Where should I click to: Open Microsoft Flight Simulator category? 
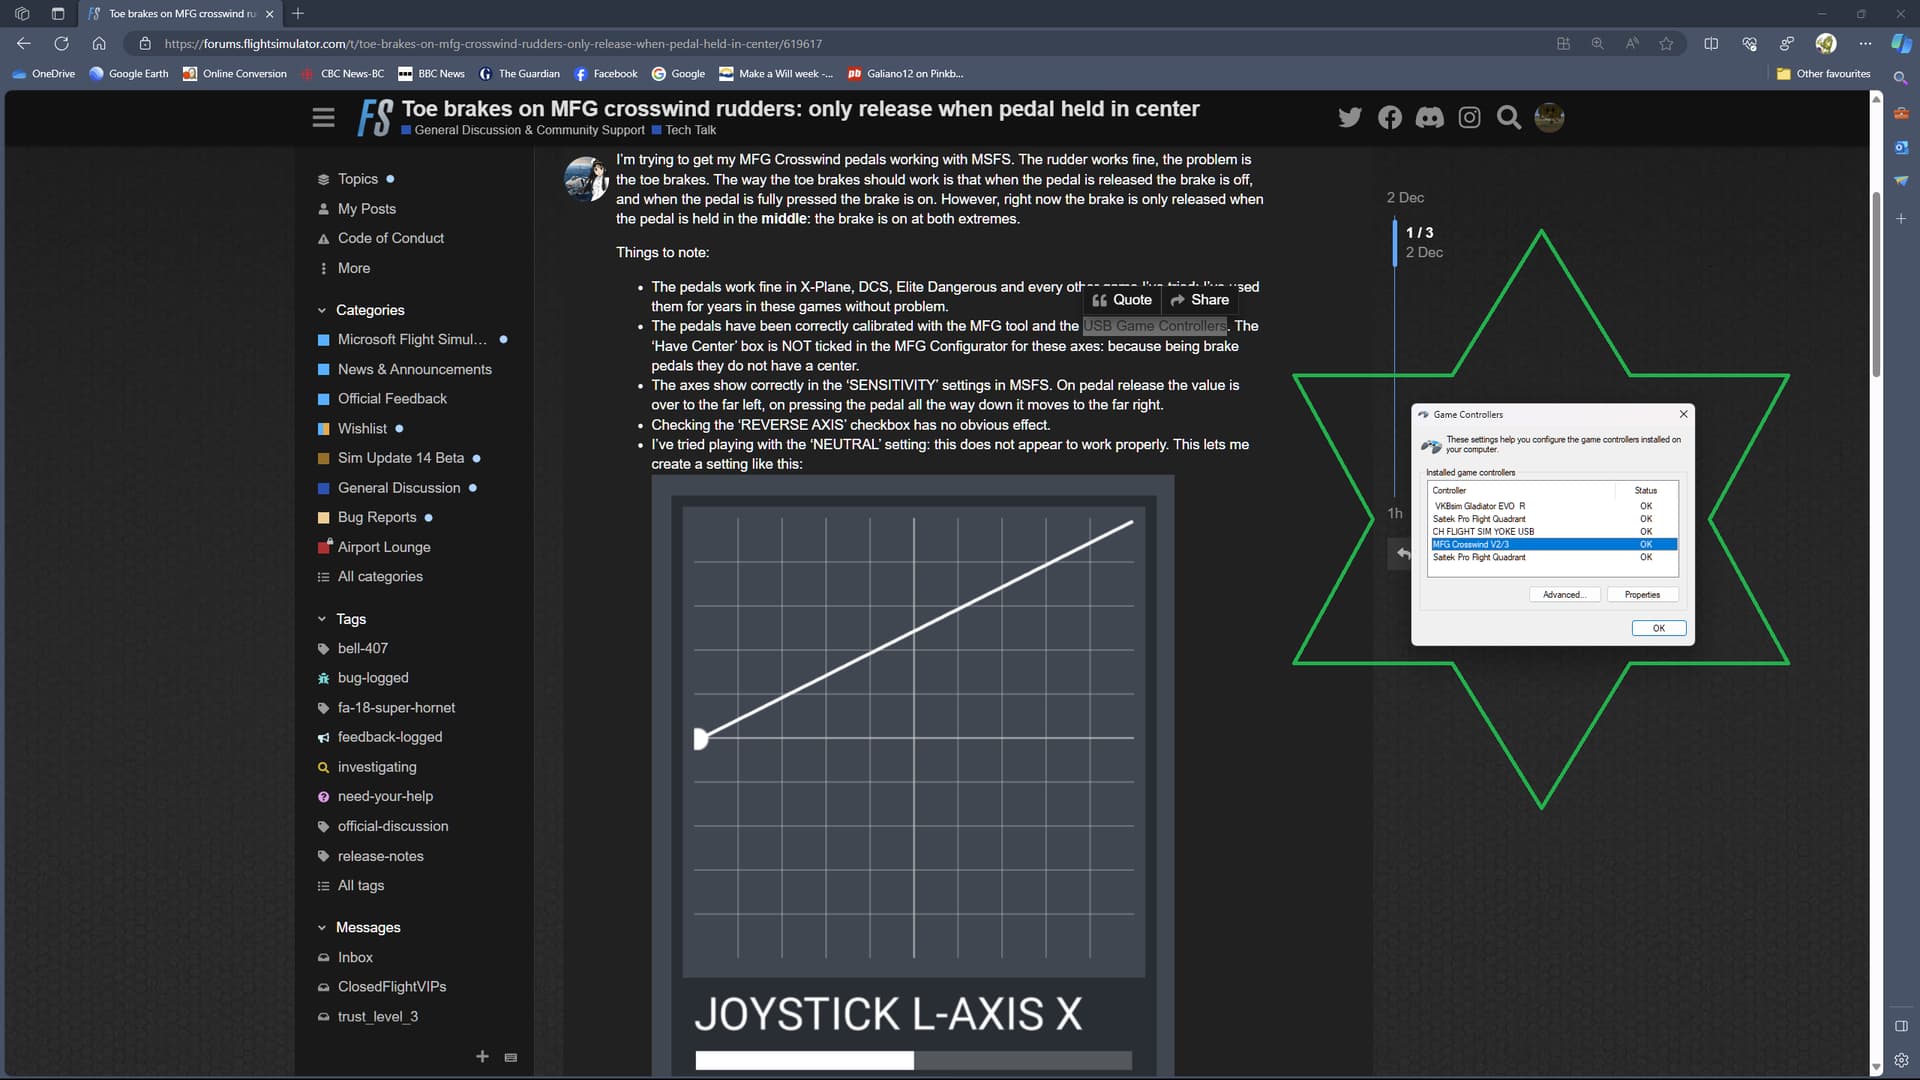pos(412,340)
